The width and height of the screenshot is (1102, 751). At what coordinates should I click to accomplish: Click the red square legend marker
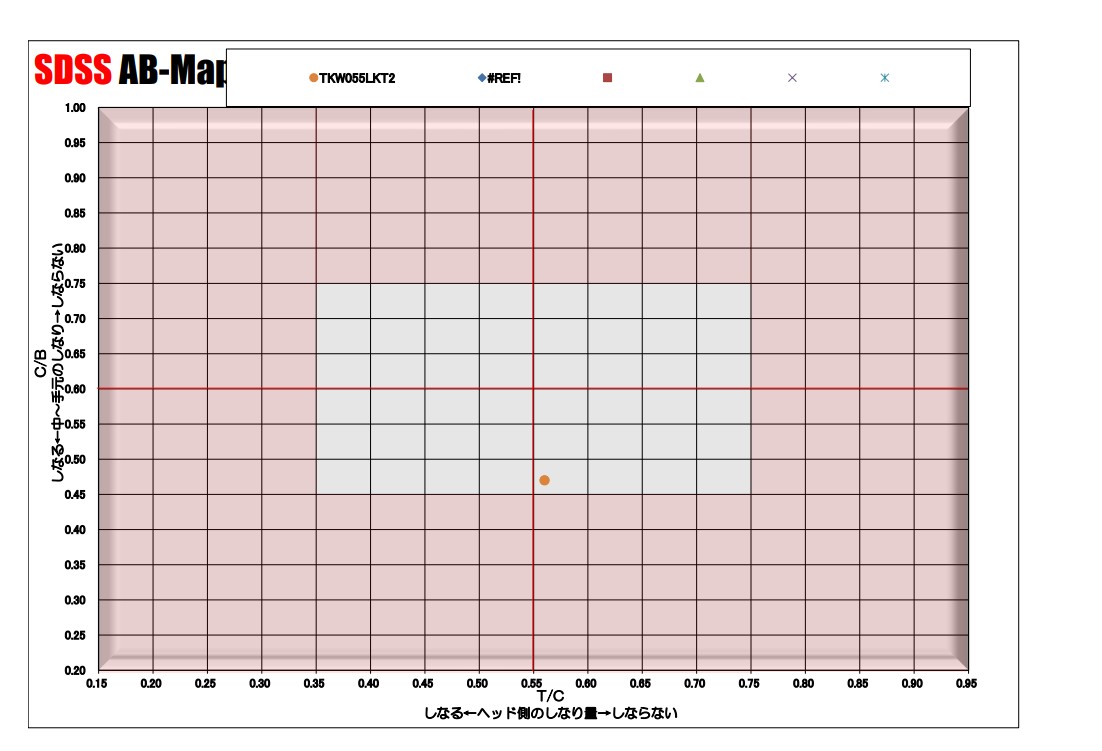607,78
